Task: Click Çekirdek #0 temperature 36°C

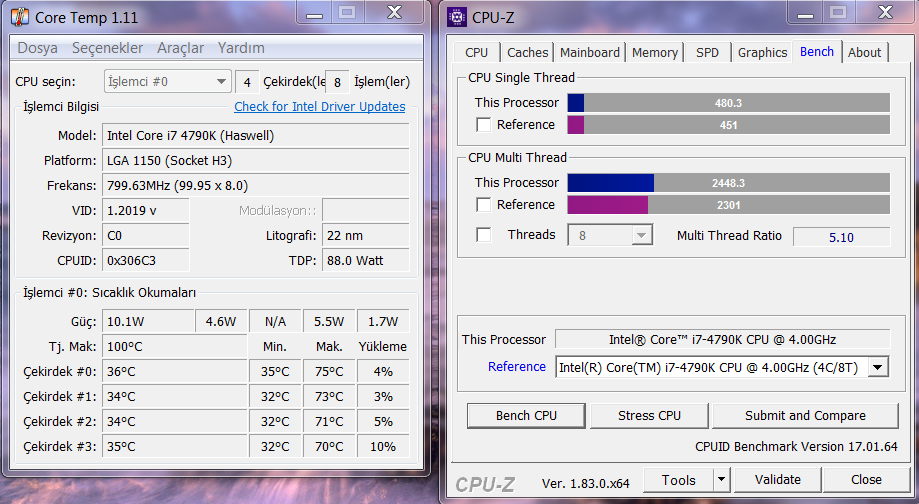Action: [x=174, y=372]
